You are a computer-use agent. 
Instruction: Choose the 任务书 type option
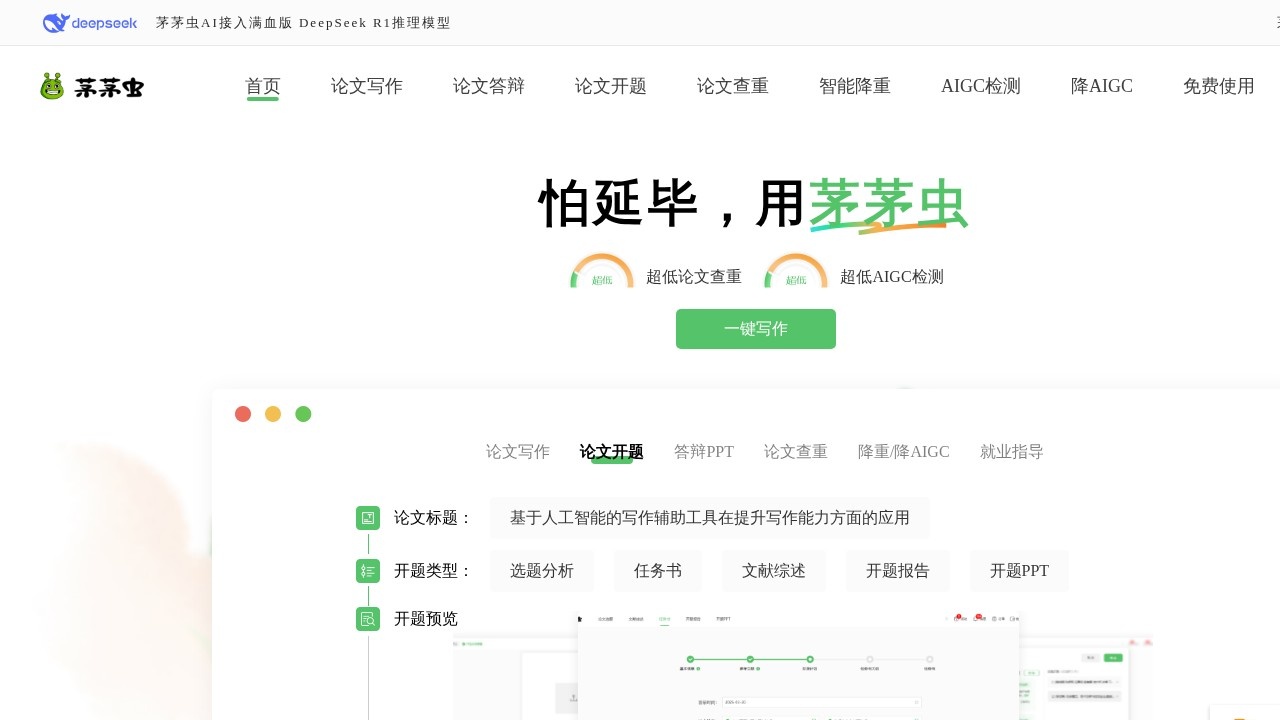tap(658, 571)
